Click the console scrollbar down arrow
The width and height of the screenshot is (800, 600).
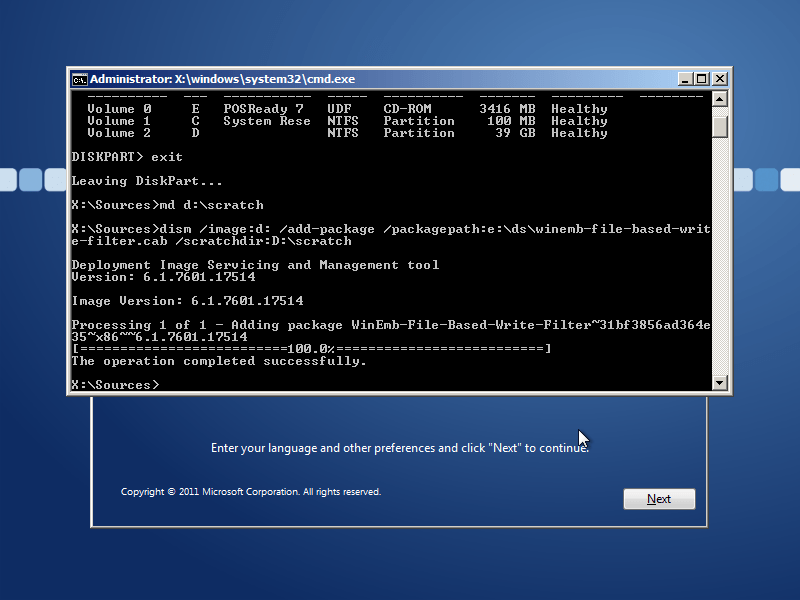point(719,383)
